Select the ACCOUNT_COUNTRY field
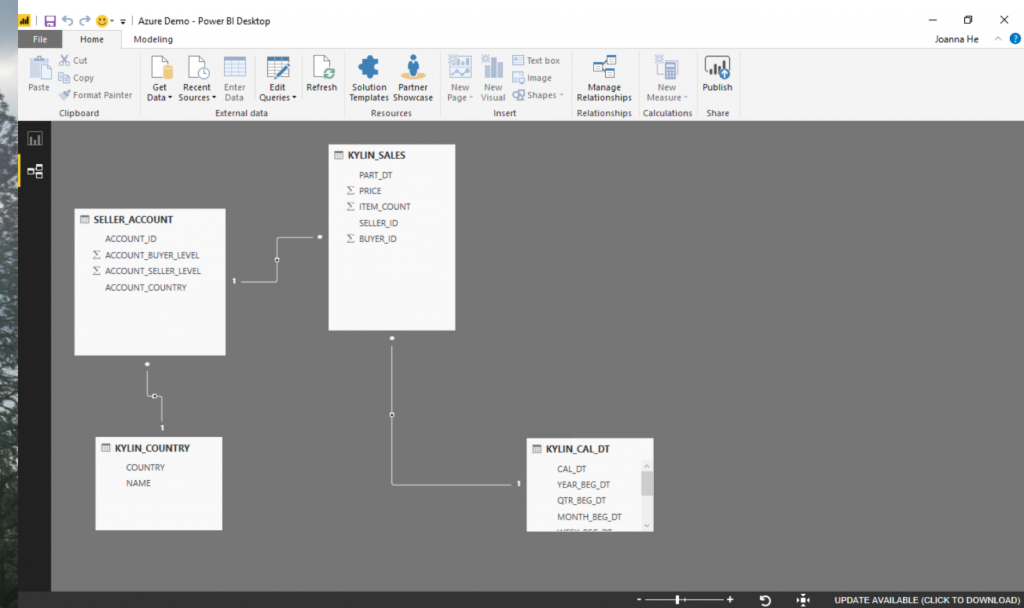 tap(146, 287)
